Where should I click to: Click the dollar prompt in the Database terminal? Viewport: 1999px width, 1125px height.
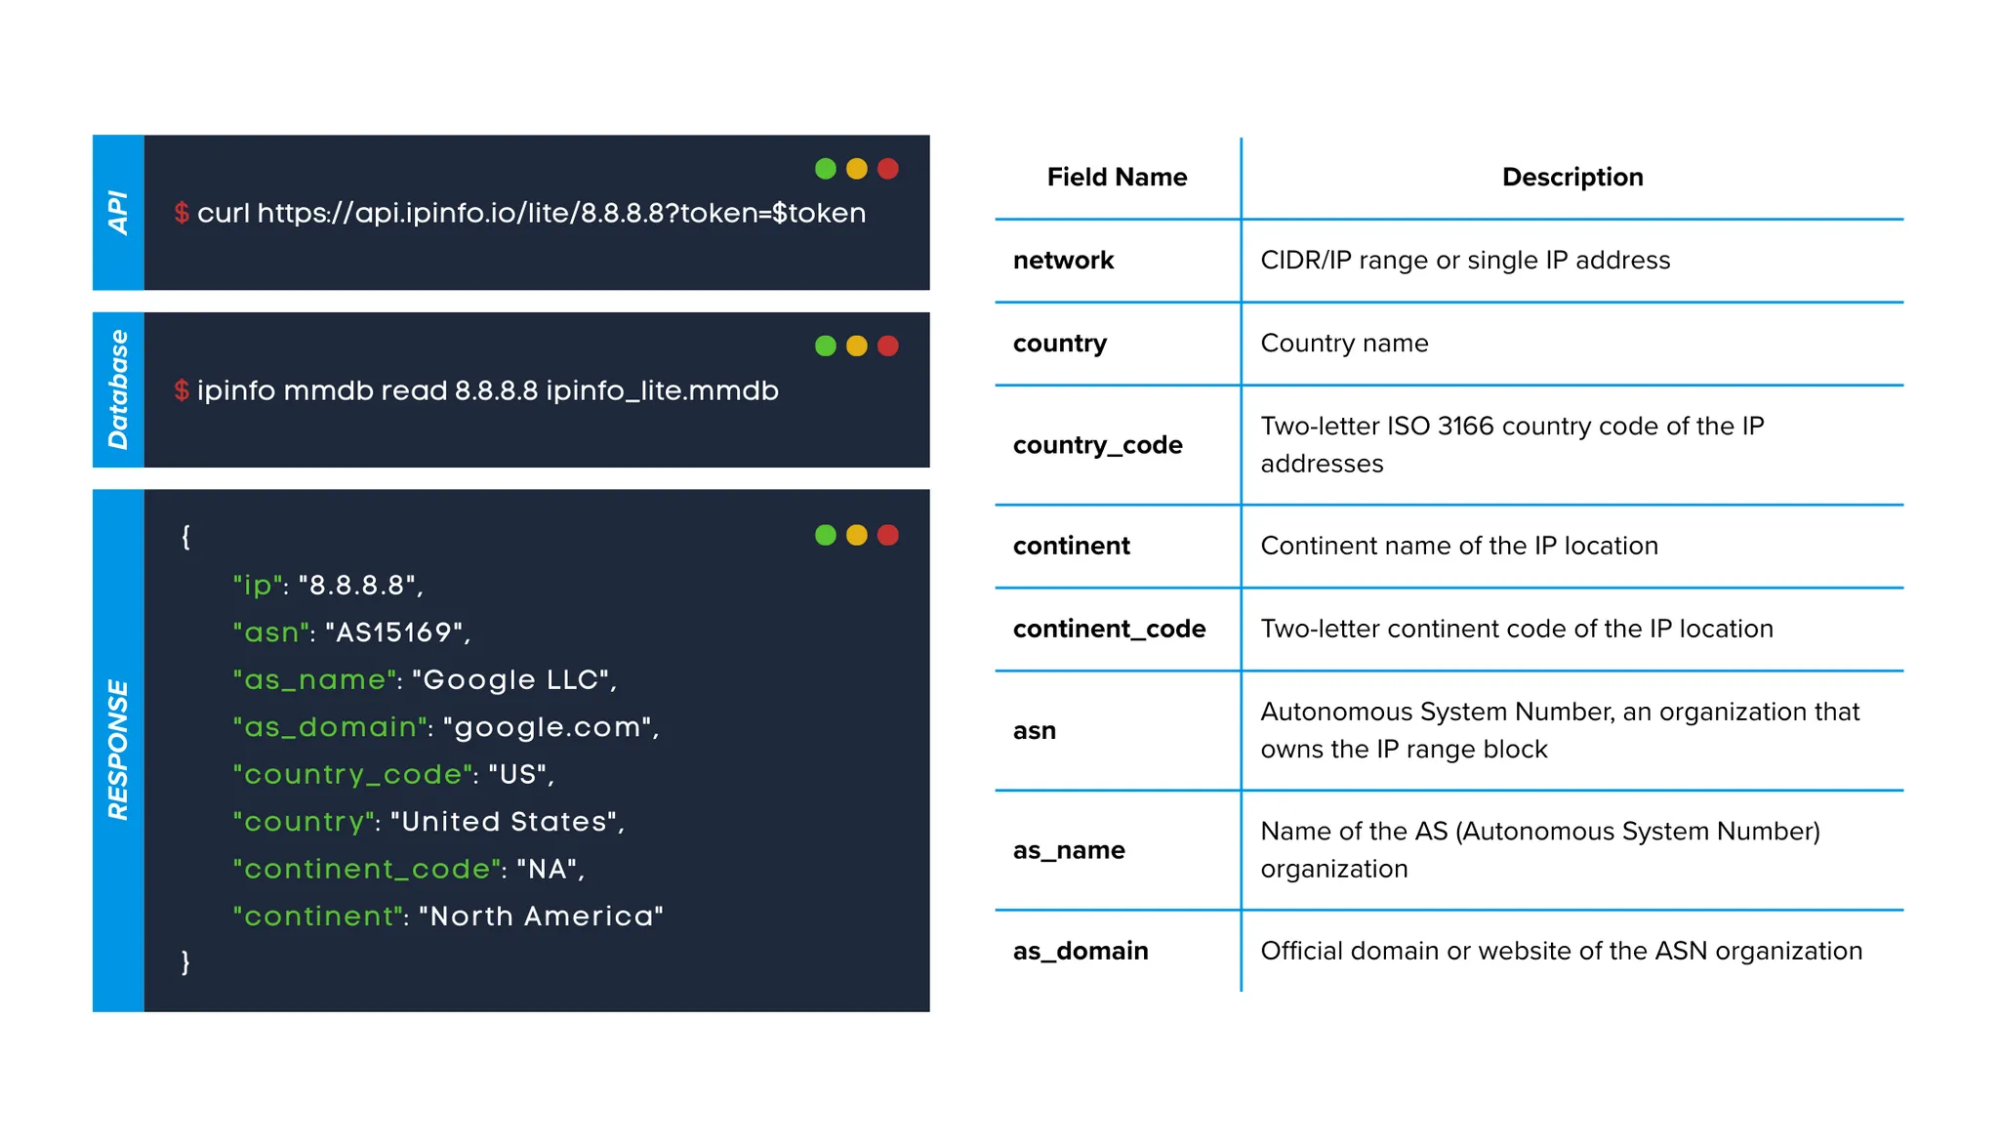tap(182, 391)
